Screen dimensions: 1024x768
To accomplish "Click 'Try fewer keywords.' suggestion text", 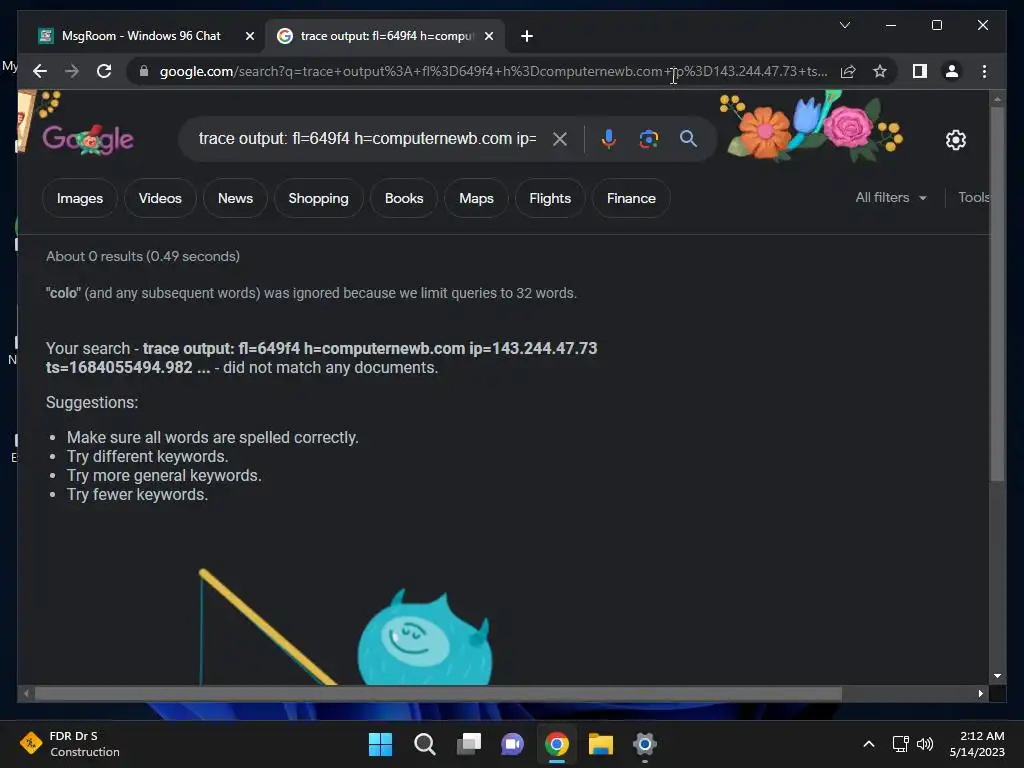I will point(137,494).
